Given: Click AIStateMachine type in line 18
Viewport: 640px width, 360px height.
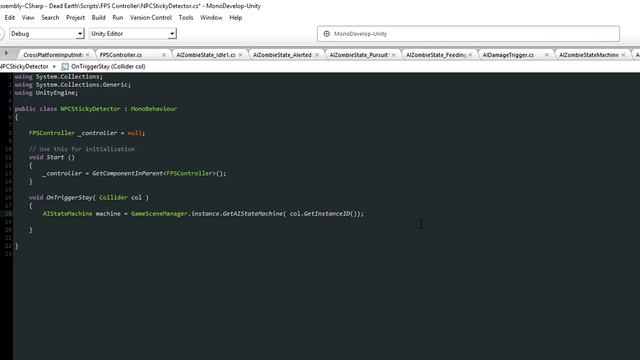Looking at the screenshot, I should [67, 213].
